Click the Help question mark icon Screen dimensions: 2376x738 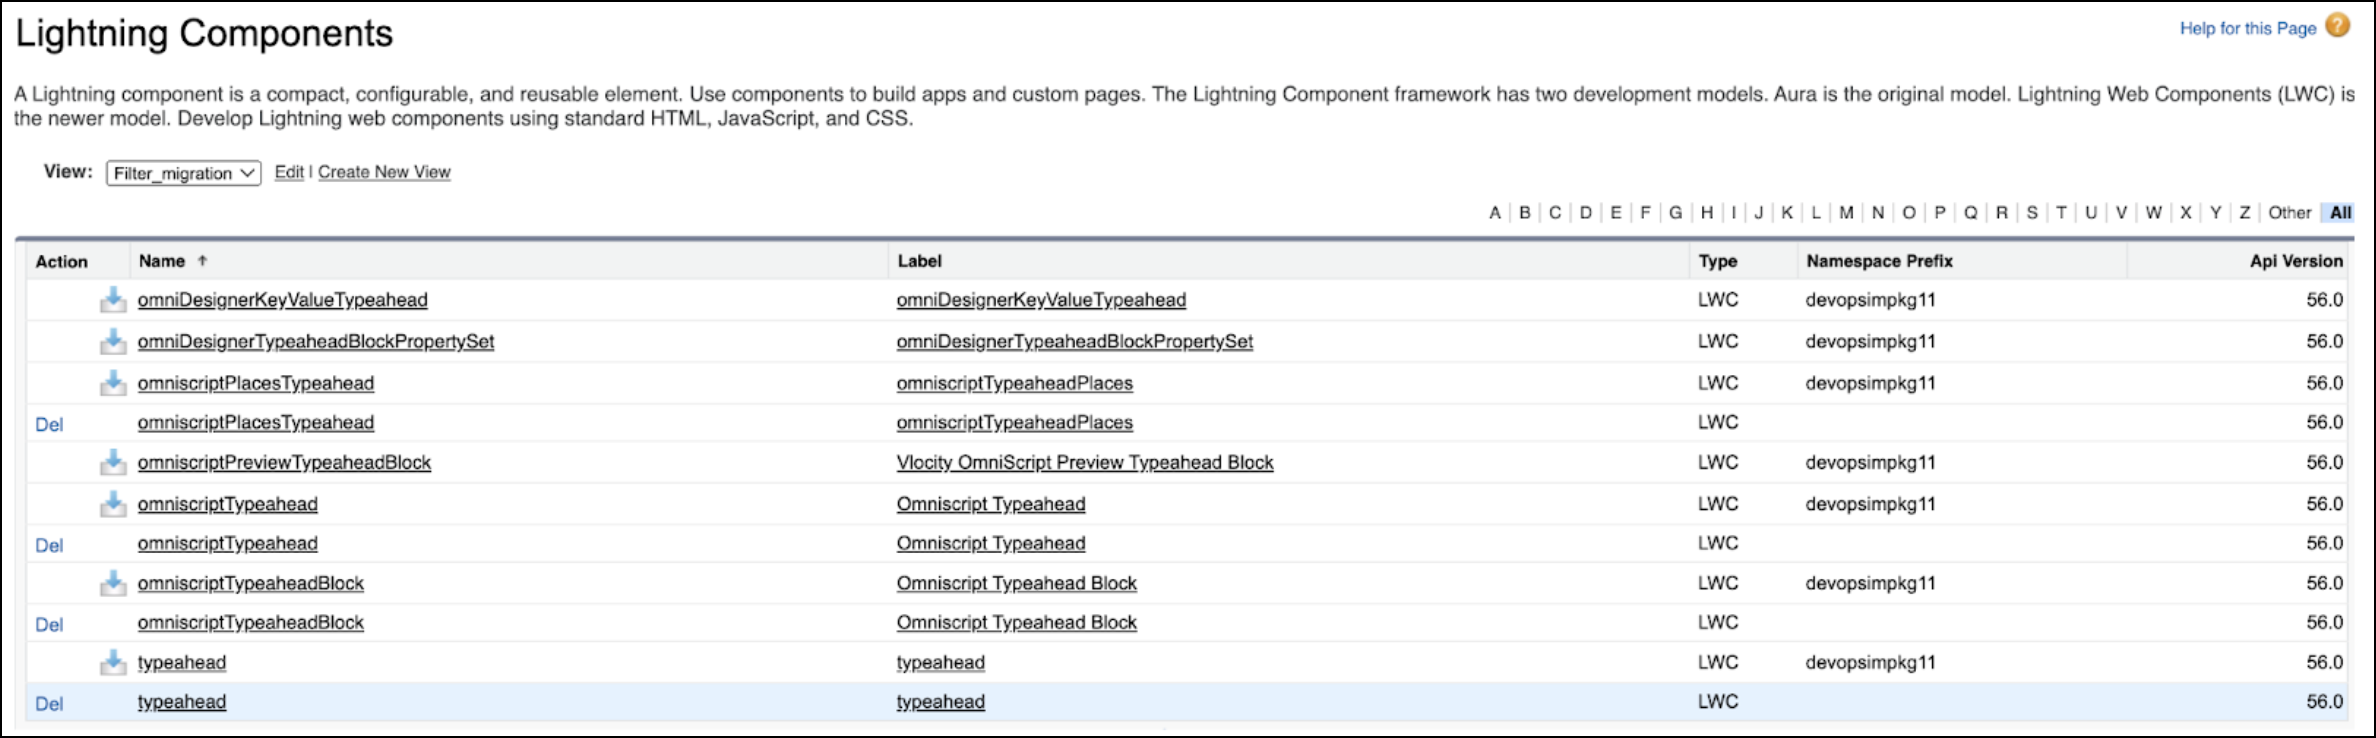pyautogui.click(x=2338, y=26)
